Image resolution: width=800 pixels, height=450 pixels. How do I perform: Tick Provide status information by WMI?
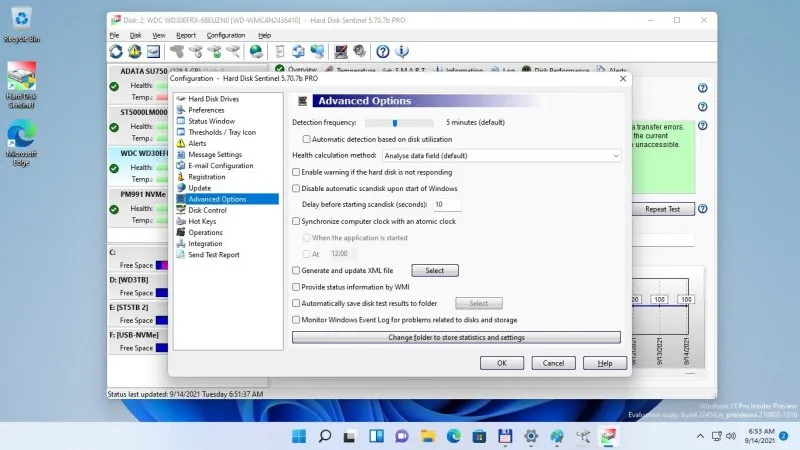(296, 286)
